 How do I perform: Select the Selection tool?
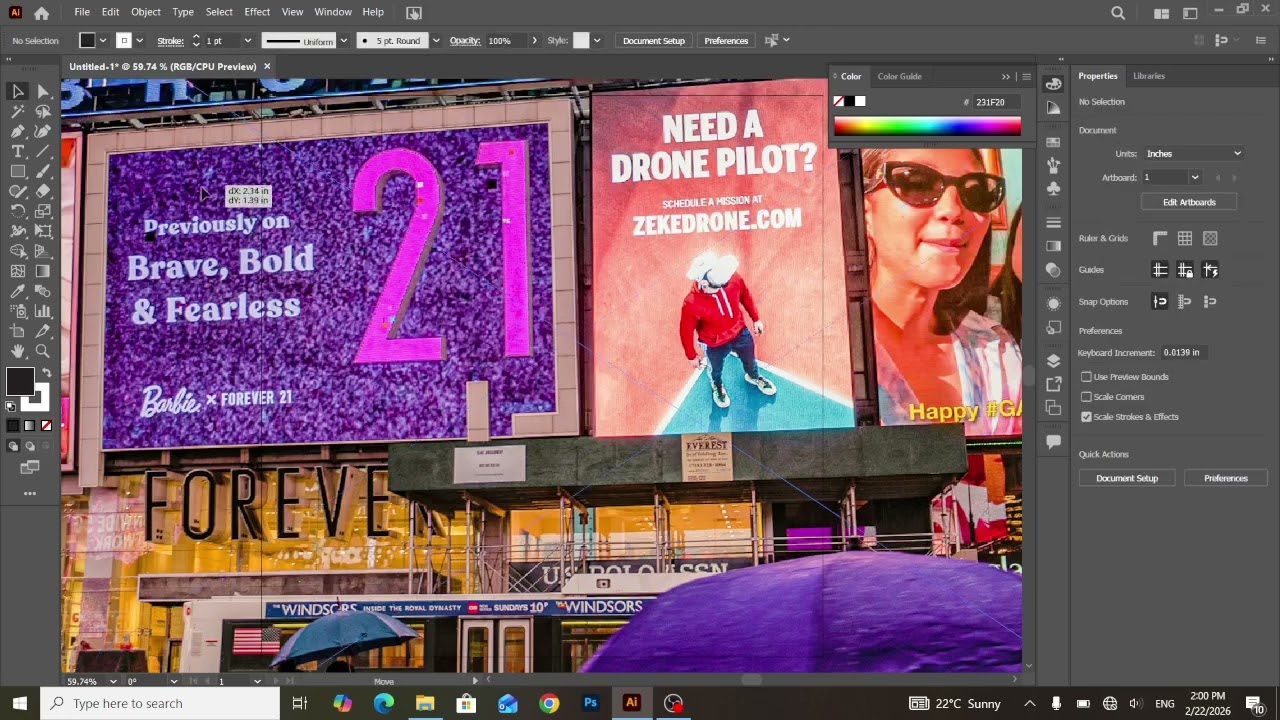coord(18,91)
